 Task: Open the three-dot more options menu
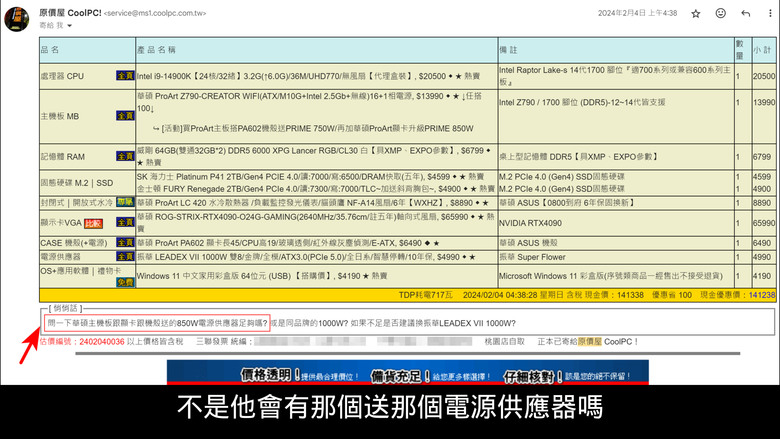click(770, 13)
